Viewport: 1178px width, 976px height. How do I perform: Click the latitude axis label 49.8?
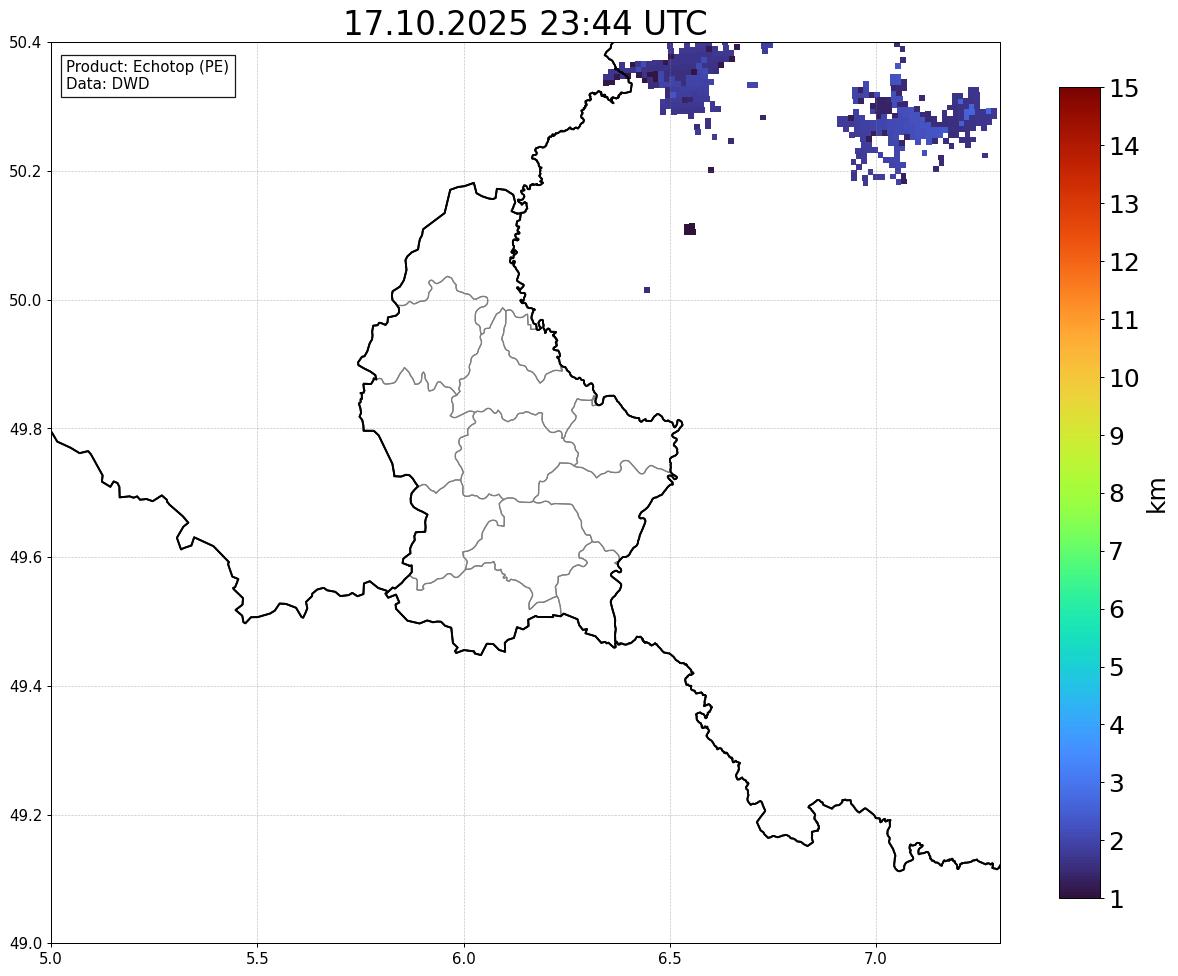(x=25, y=429)
